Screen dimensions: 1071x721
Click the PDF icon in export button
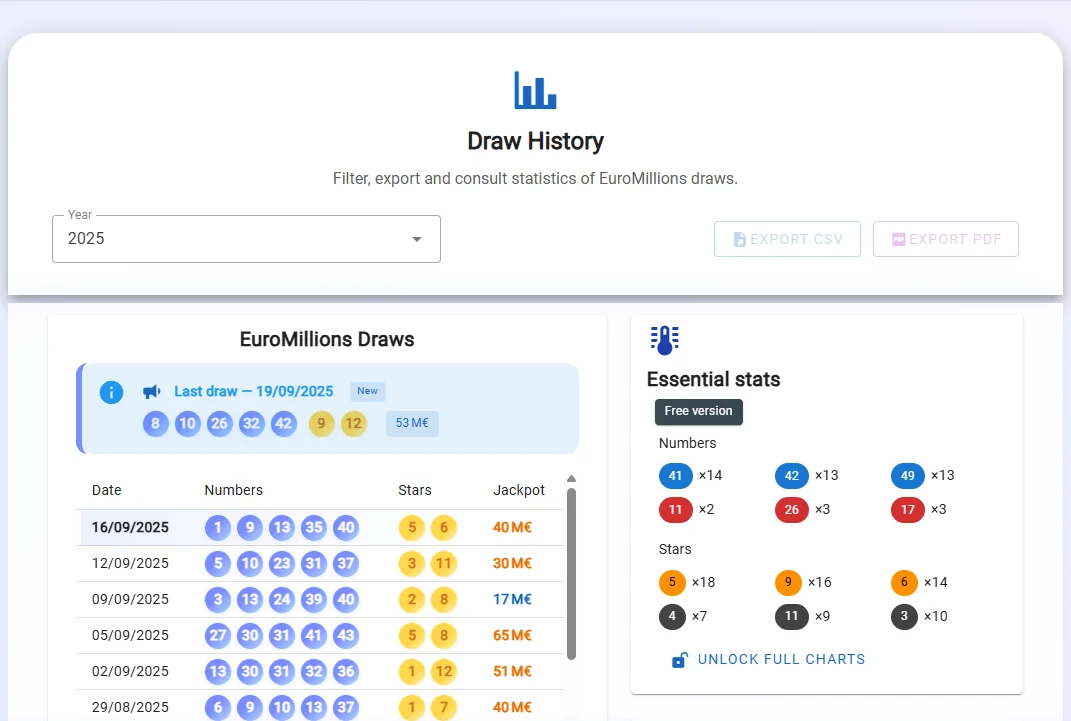click(898, 240)
